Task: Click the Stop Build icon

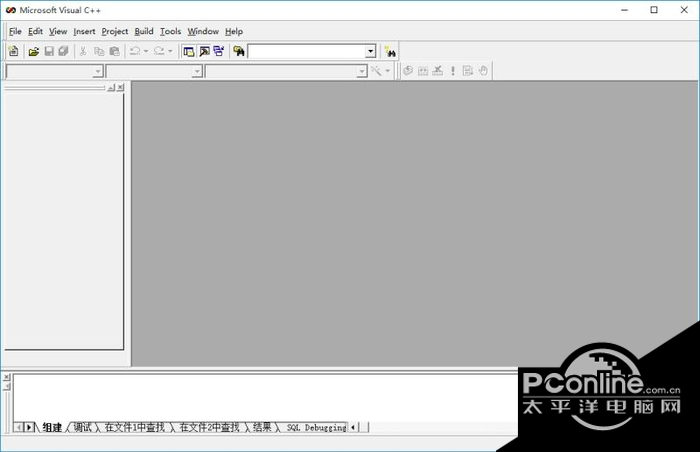Action: pyautogui.click(x=438, y=71)
